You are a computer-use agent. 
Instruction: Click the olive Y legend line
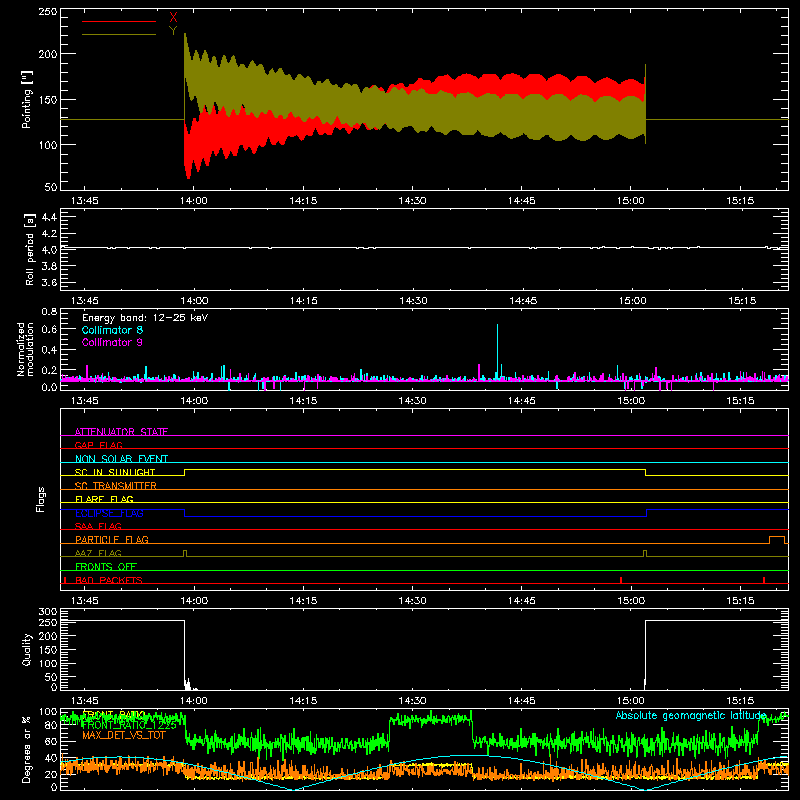pyautogui.click(x=119, y=35)
